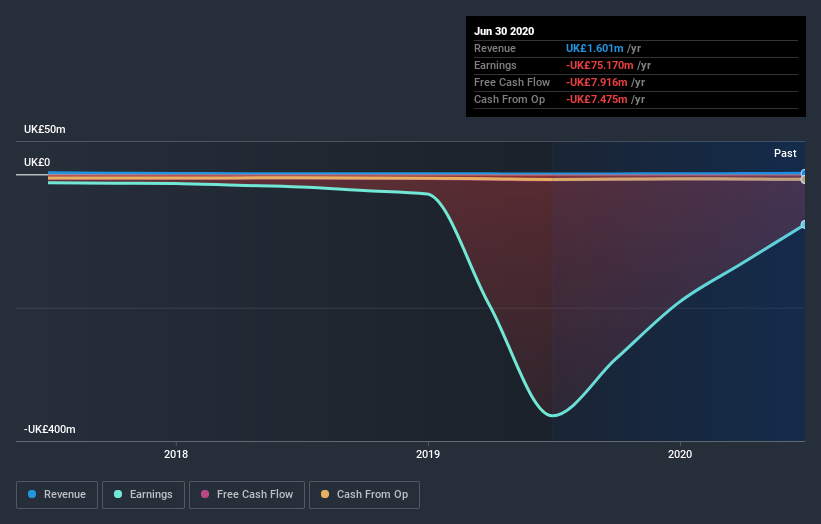This screenshot has height=524, width=821.
Task: Click the 'Cash From Op' label in tooltip
Action: tap(509, 99)
